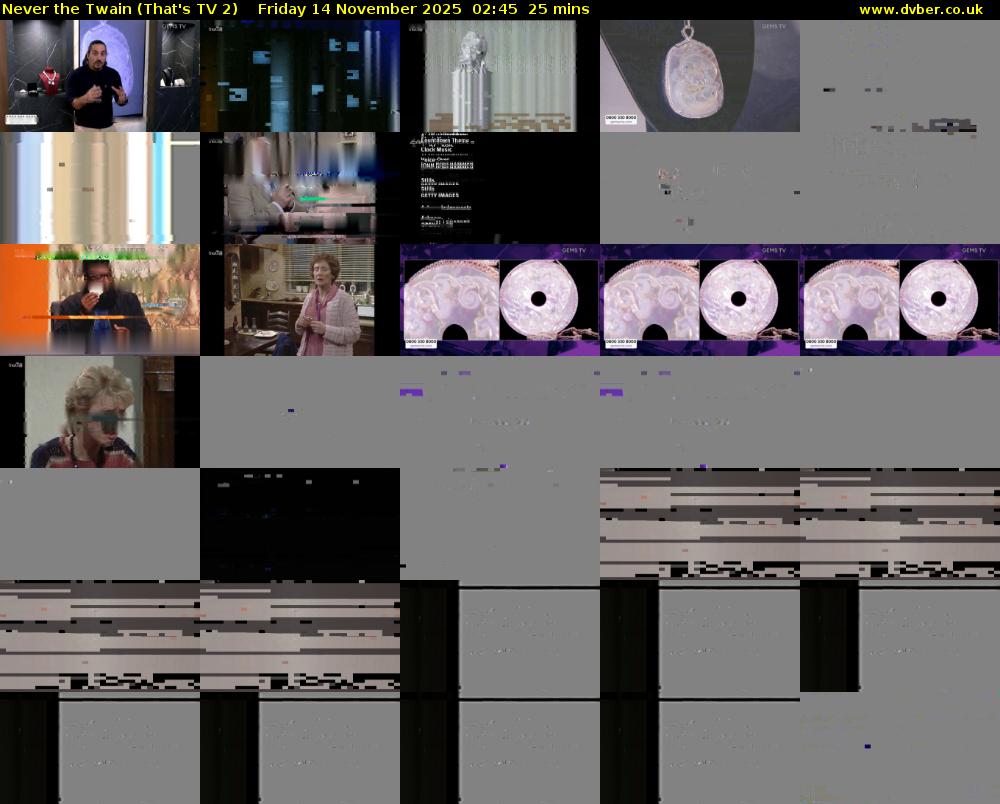Click the 02:45 broadcast time

point(495,9)
